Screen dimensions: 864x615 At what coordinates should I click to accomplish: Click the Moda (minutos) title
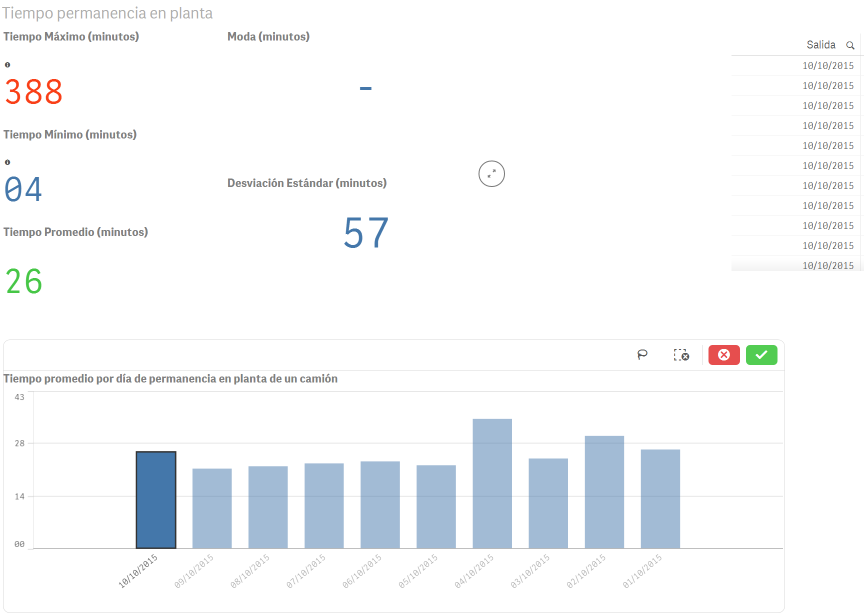[x=268, y=36]
